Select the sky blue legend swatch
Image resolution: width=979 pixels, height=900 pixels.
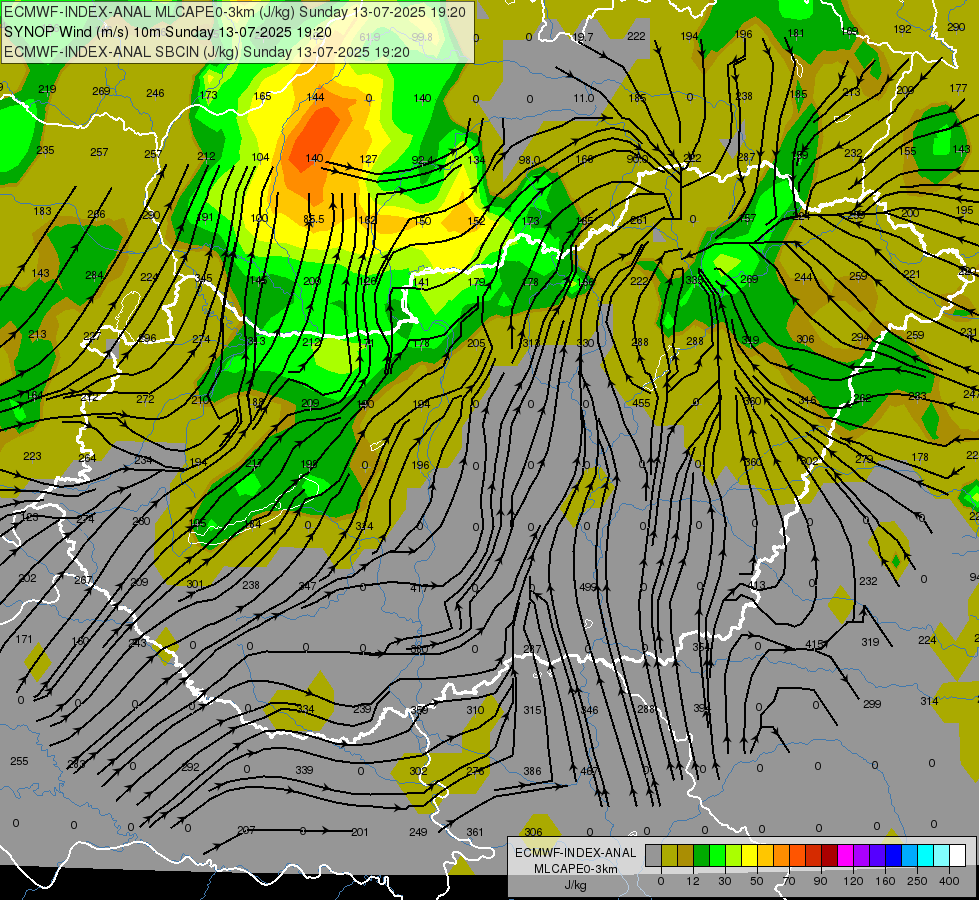coord(910,855)
